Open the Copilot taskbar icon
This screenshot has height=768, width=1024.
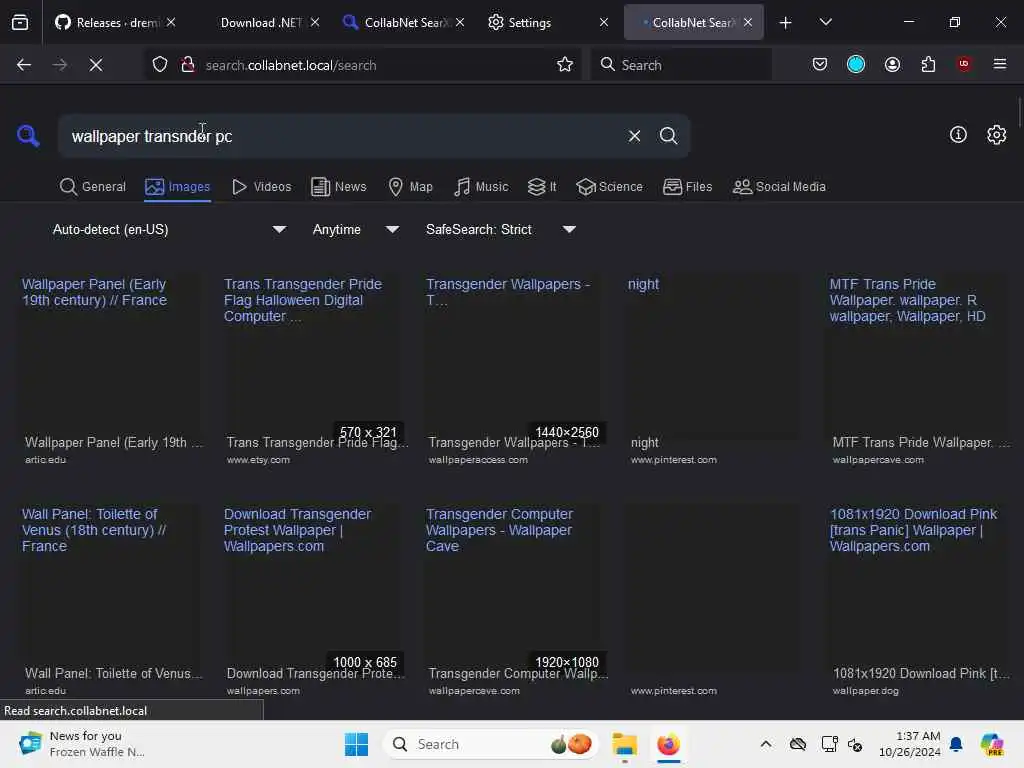point(991,744)
